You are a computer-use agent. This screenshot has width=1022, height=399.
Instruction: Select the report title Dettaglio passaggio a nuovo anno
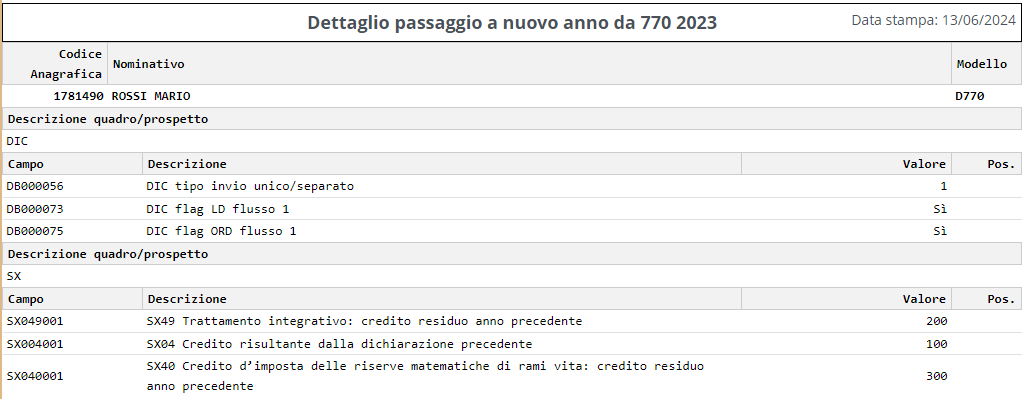click(x=512, y=23)
